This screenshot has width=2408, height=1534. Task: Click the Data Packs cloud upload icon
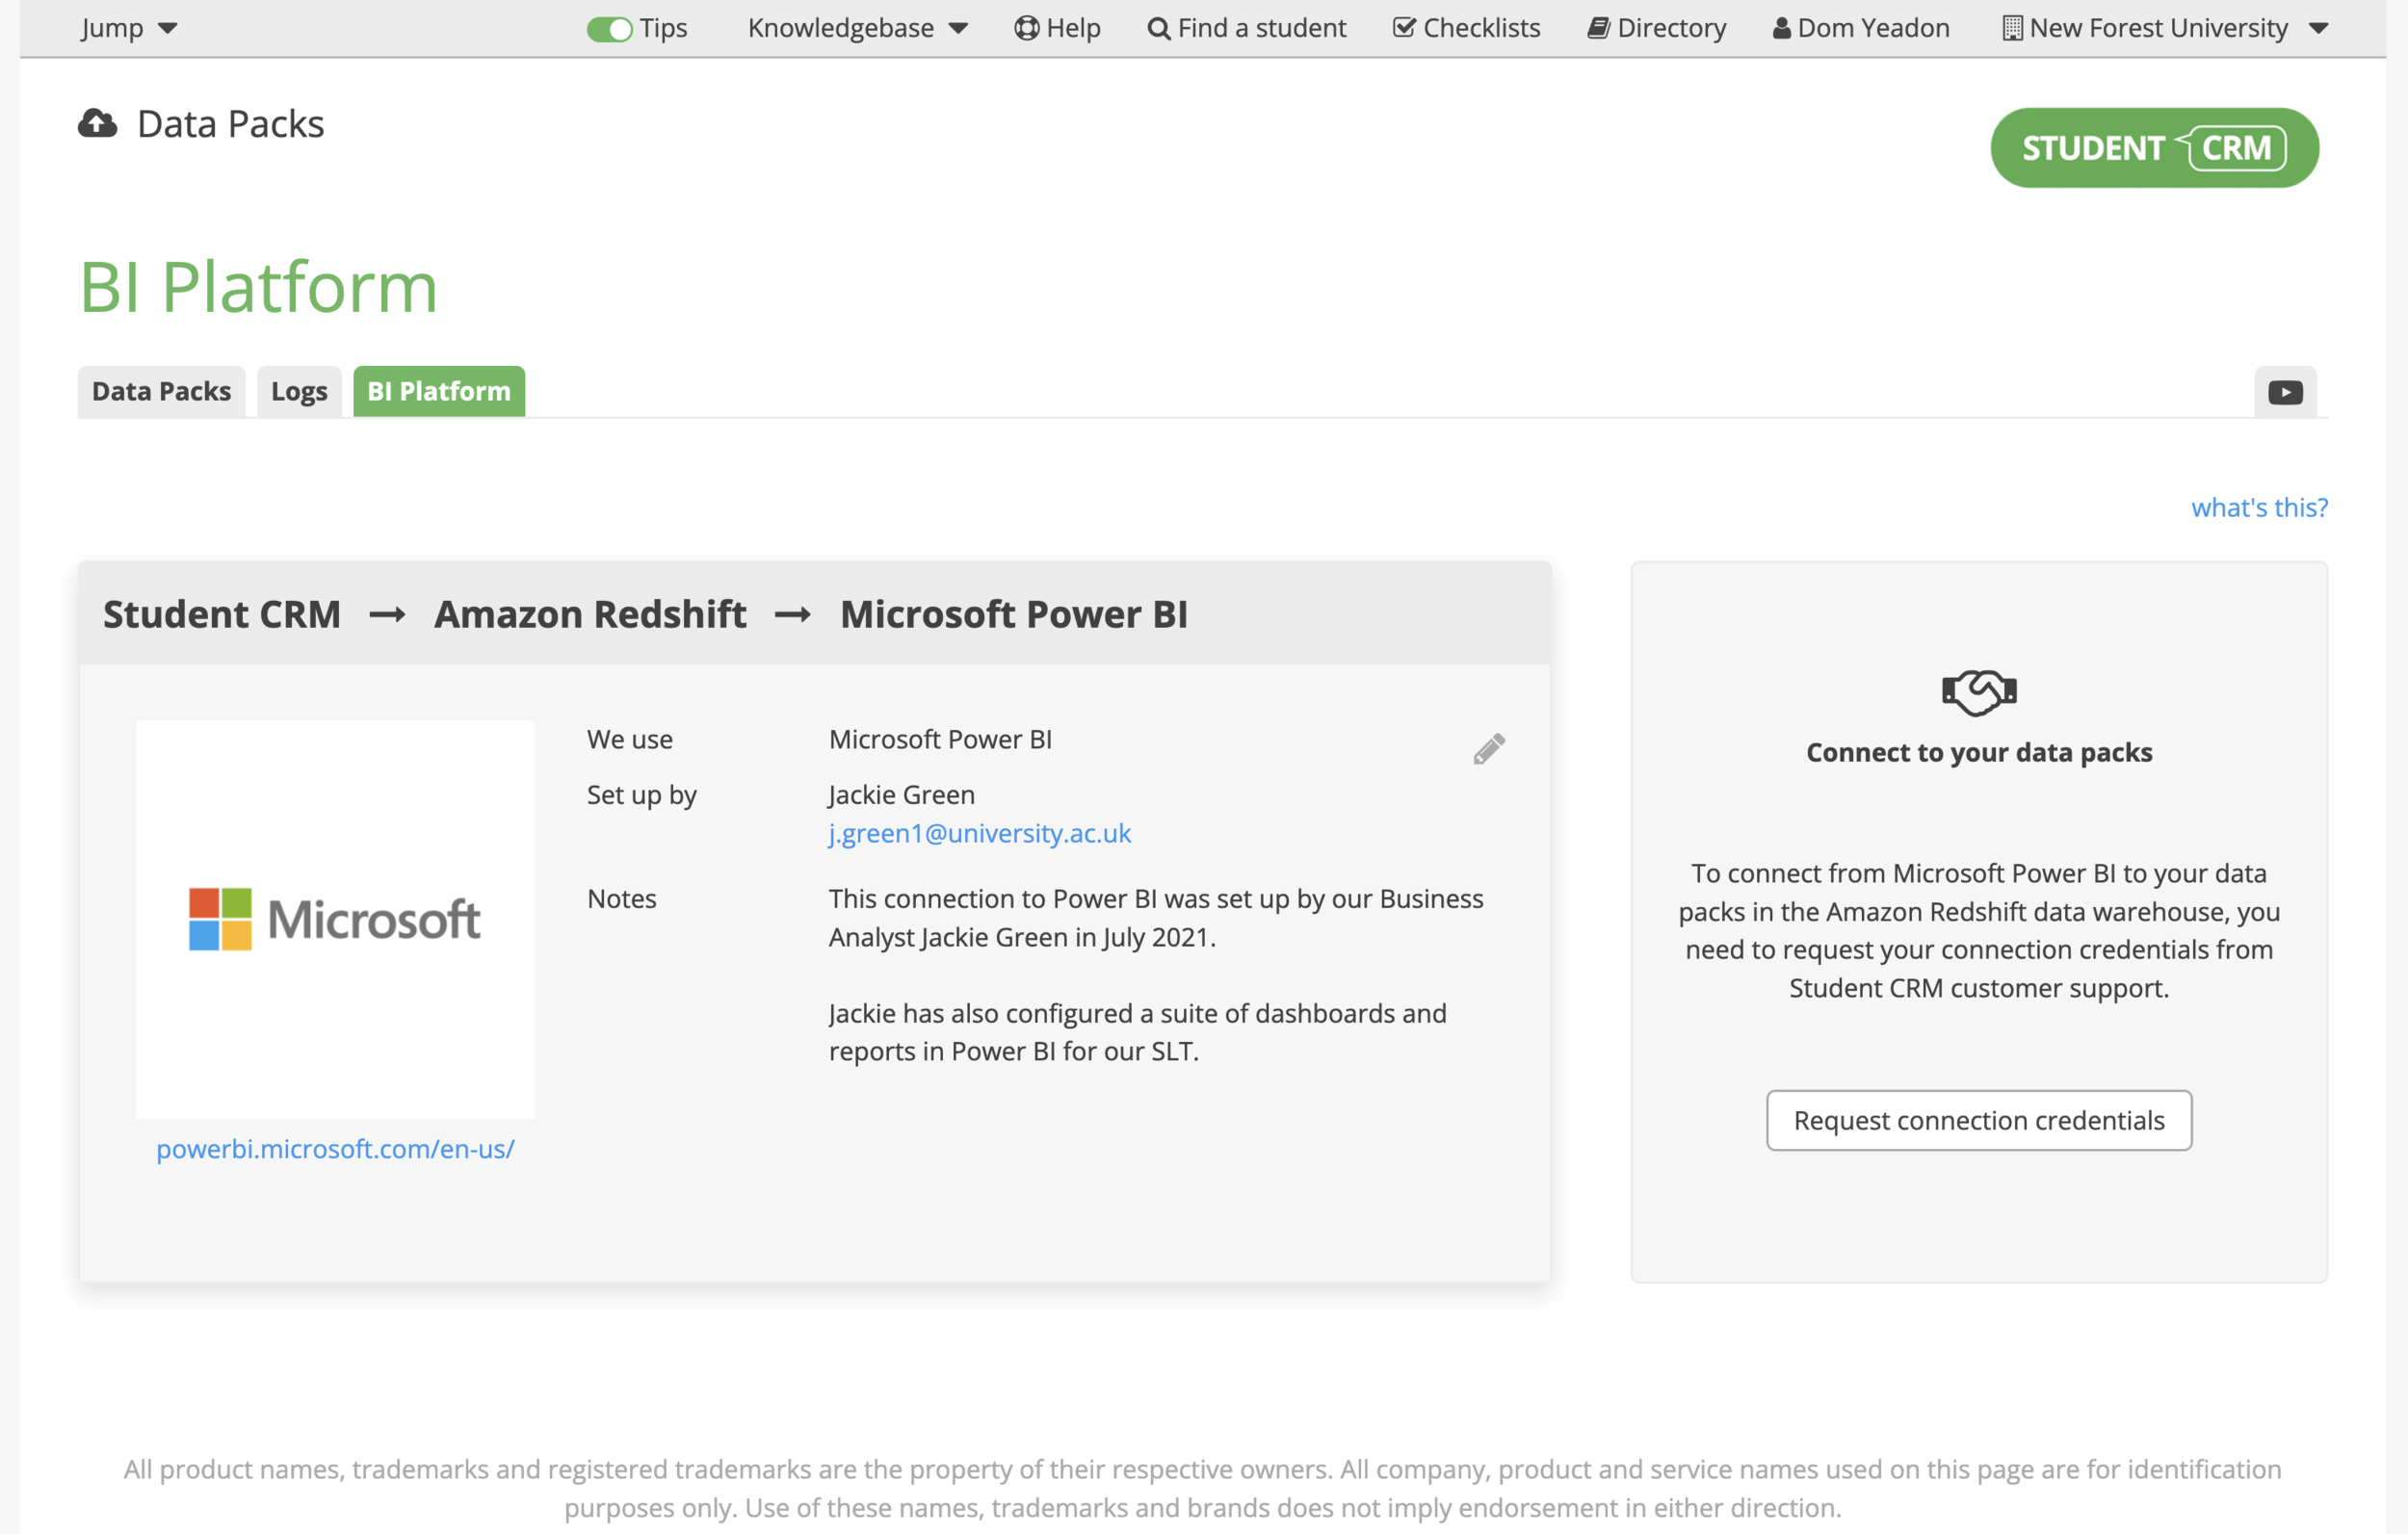click(x=96, y=122)
